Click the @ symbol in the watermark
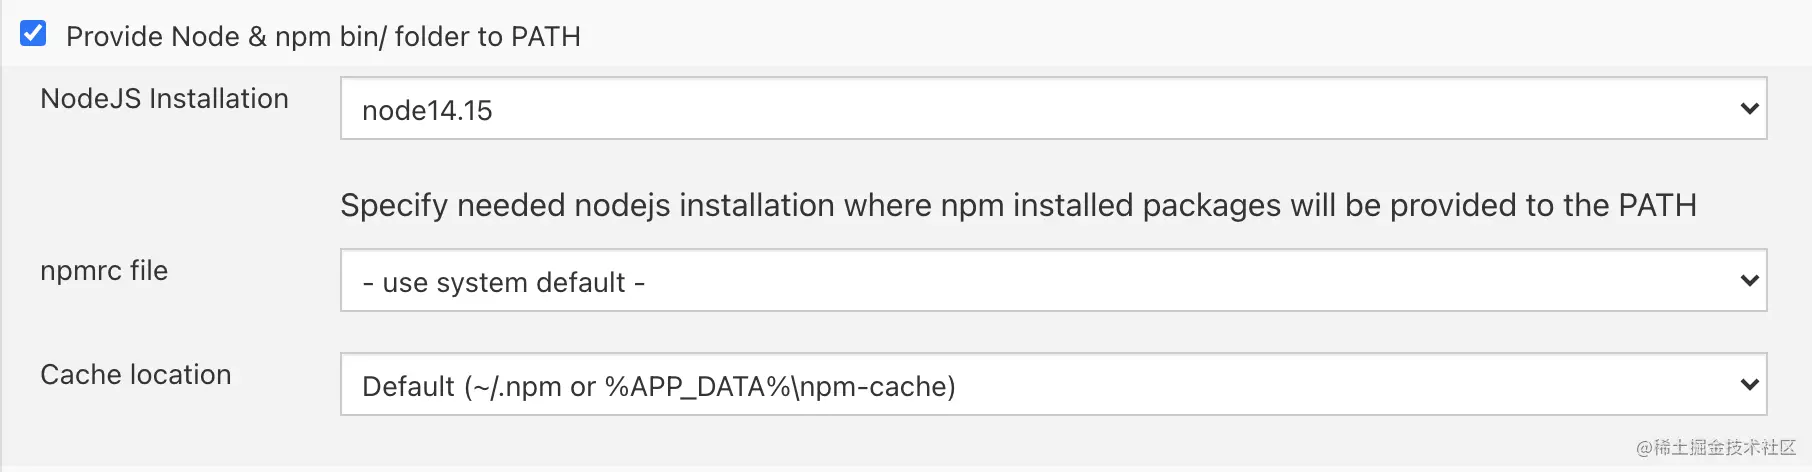The width and height of the screenshot is (1812, 472). [1645, 448]
